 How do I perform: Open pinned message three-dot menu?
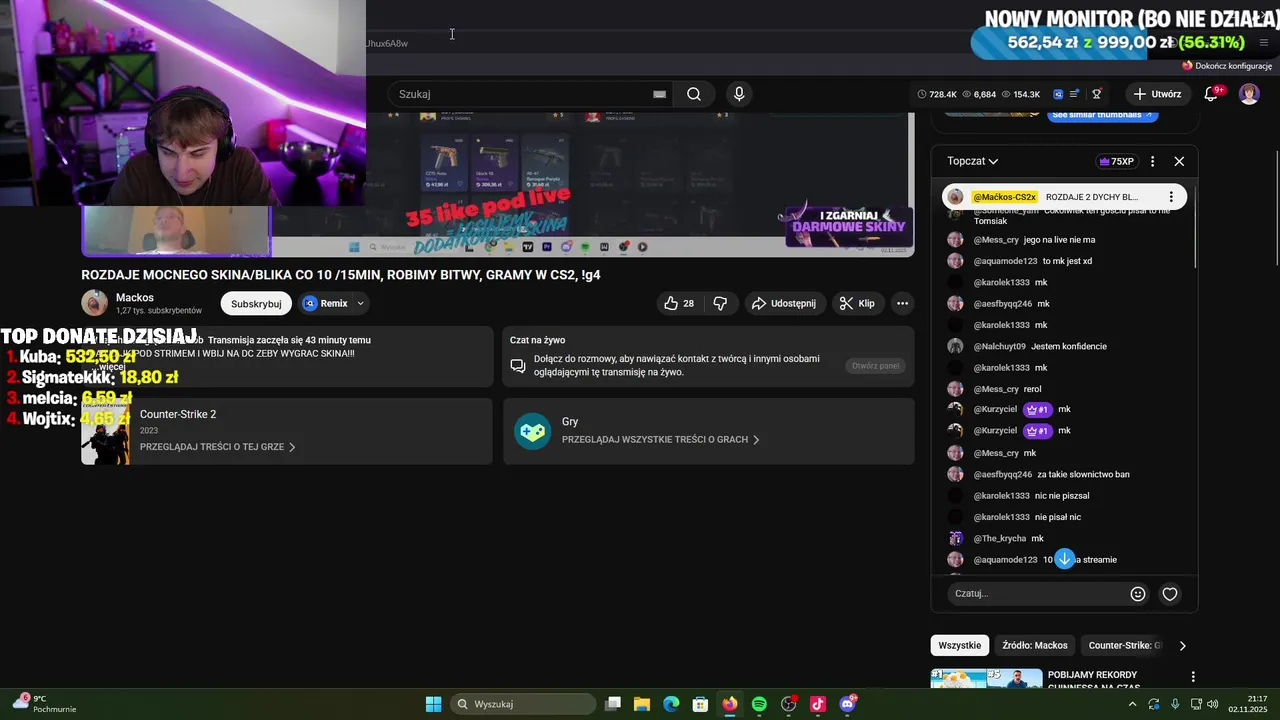(x=1171, y=197)
